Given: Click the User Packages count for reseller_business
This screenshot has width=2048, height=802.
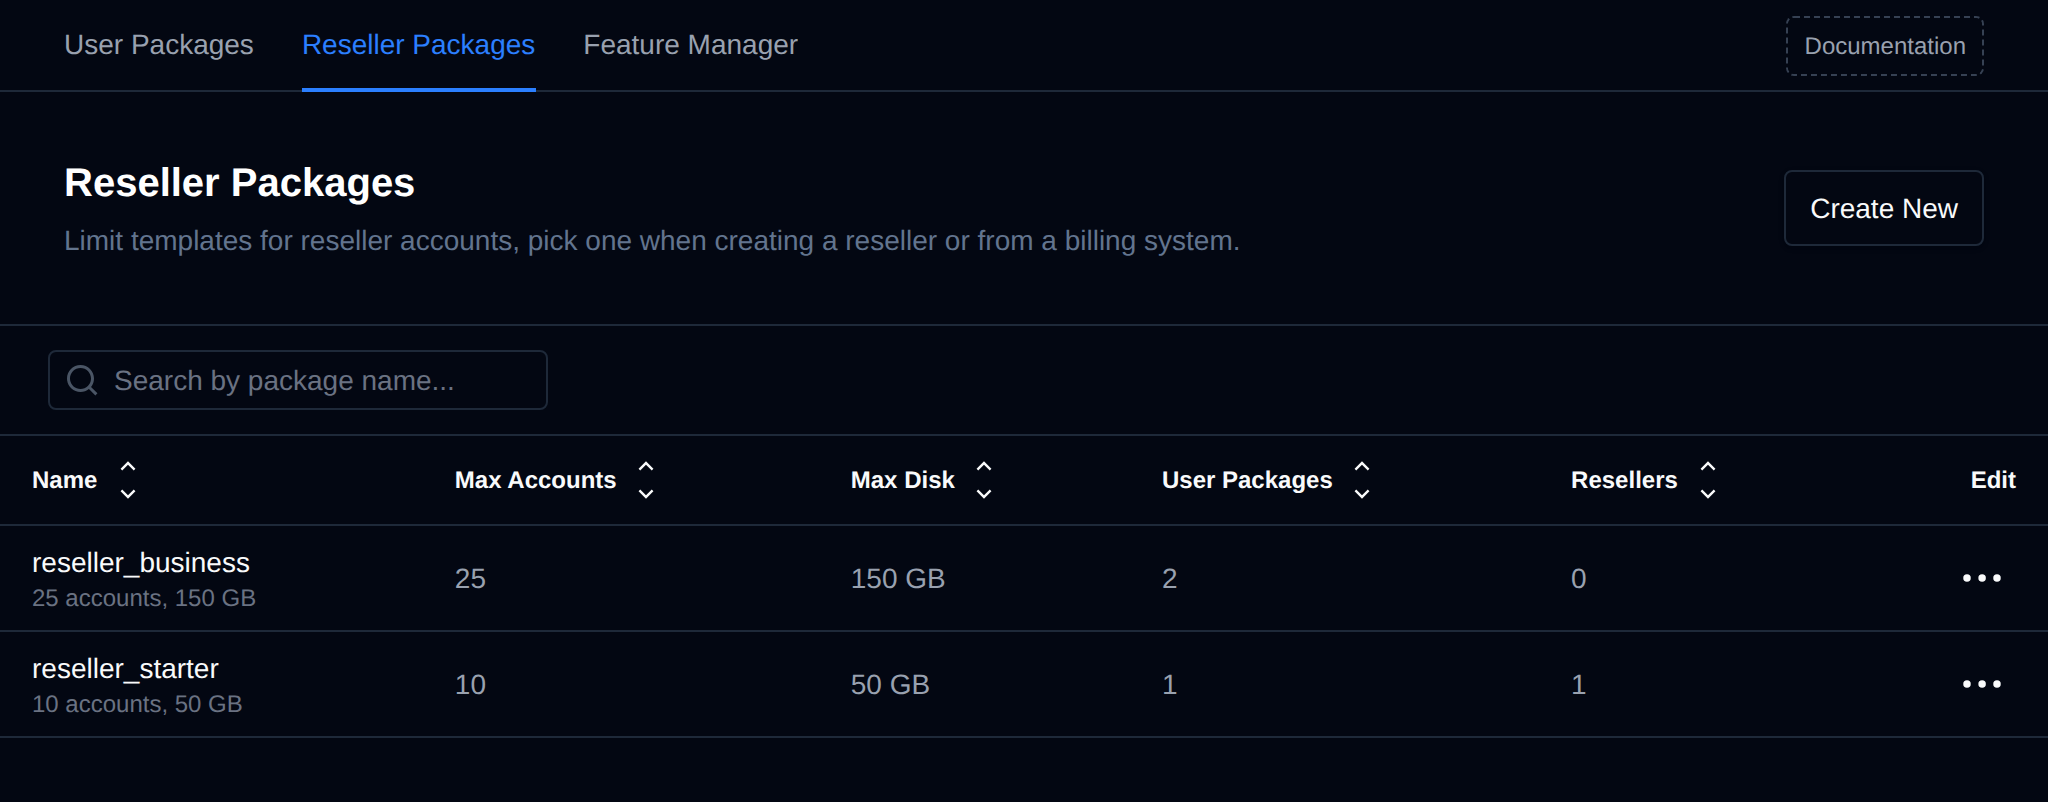Looking at the screenshot, I should point(1169,579).
